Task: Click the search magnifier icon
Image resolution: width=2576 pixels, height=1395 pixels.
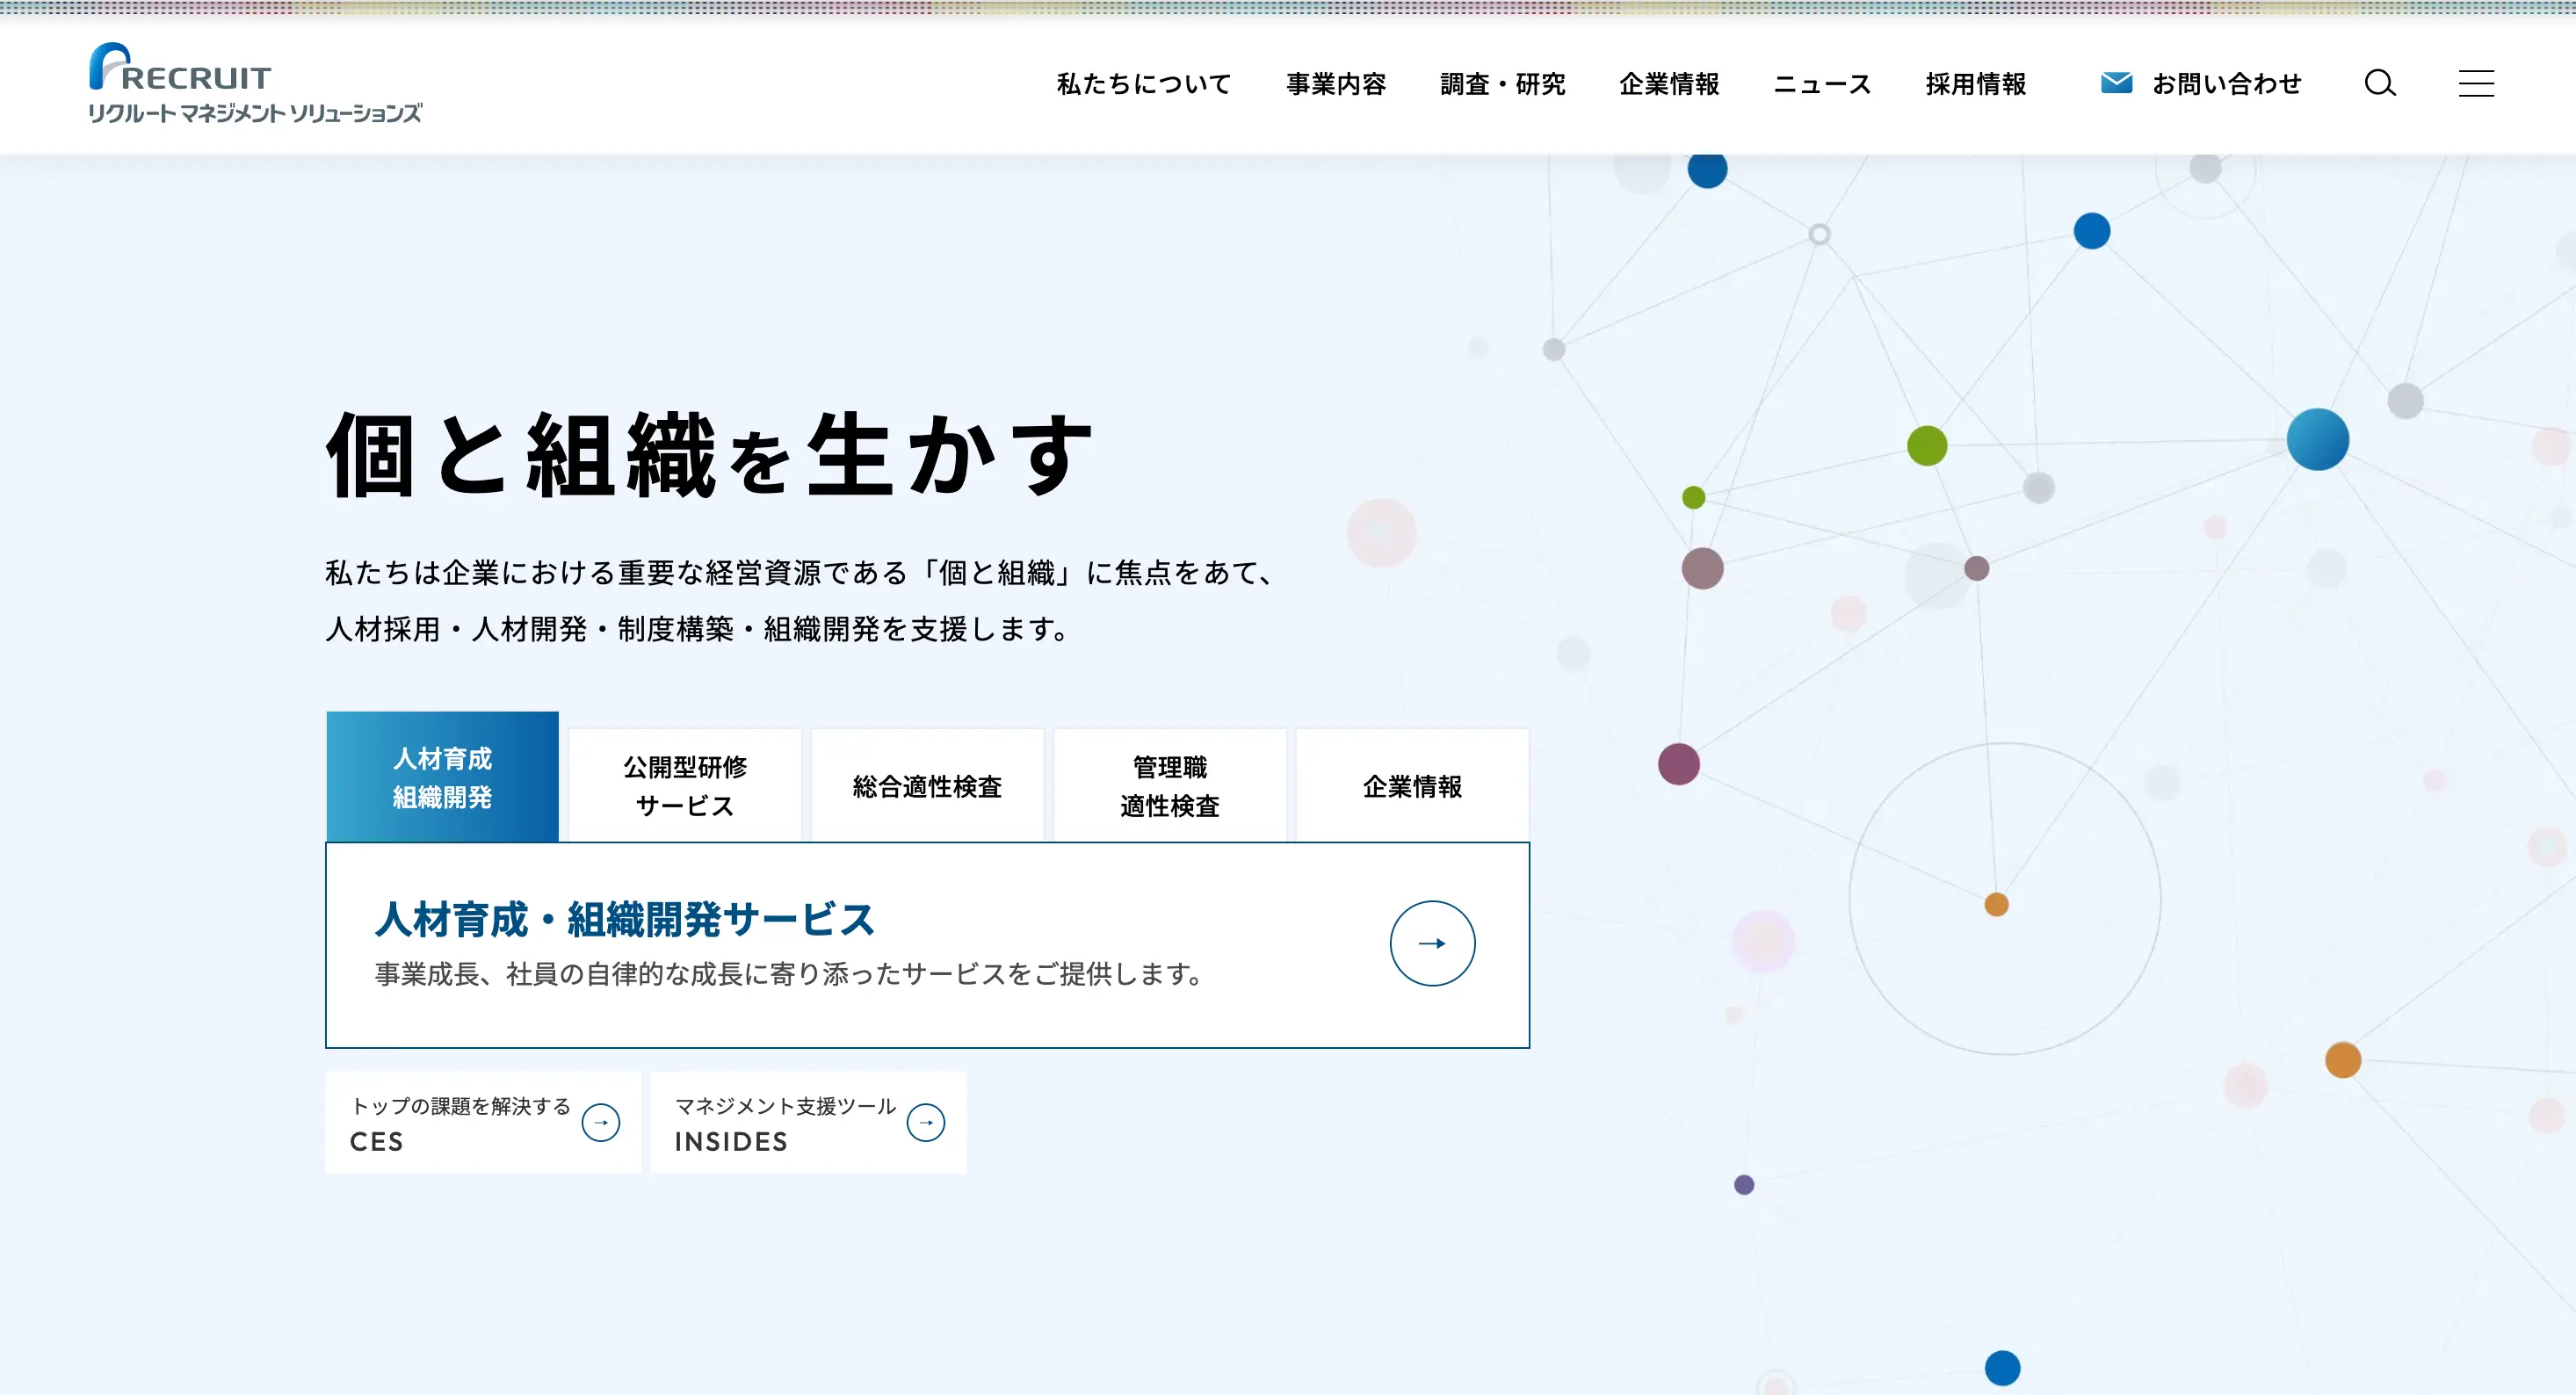Action: (2380, 83)
